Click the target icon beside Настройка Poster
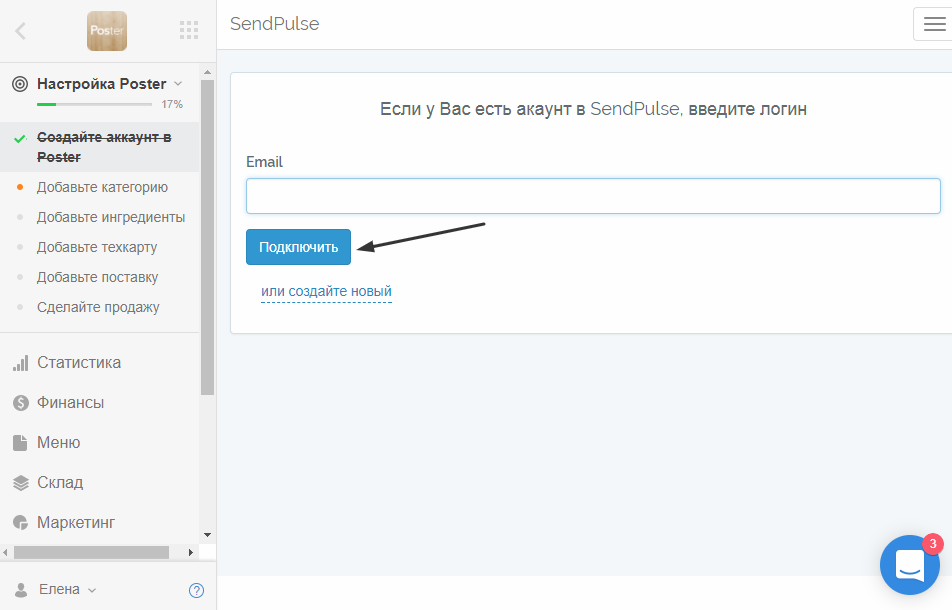952x610 pixels. coord(20,84)
